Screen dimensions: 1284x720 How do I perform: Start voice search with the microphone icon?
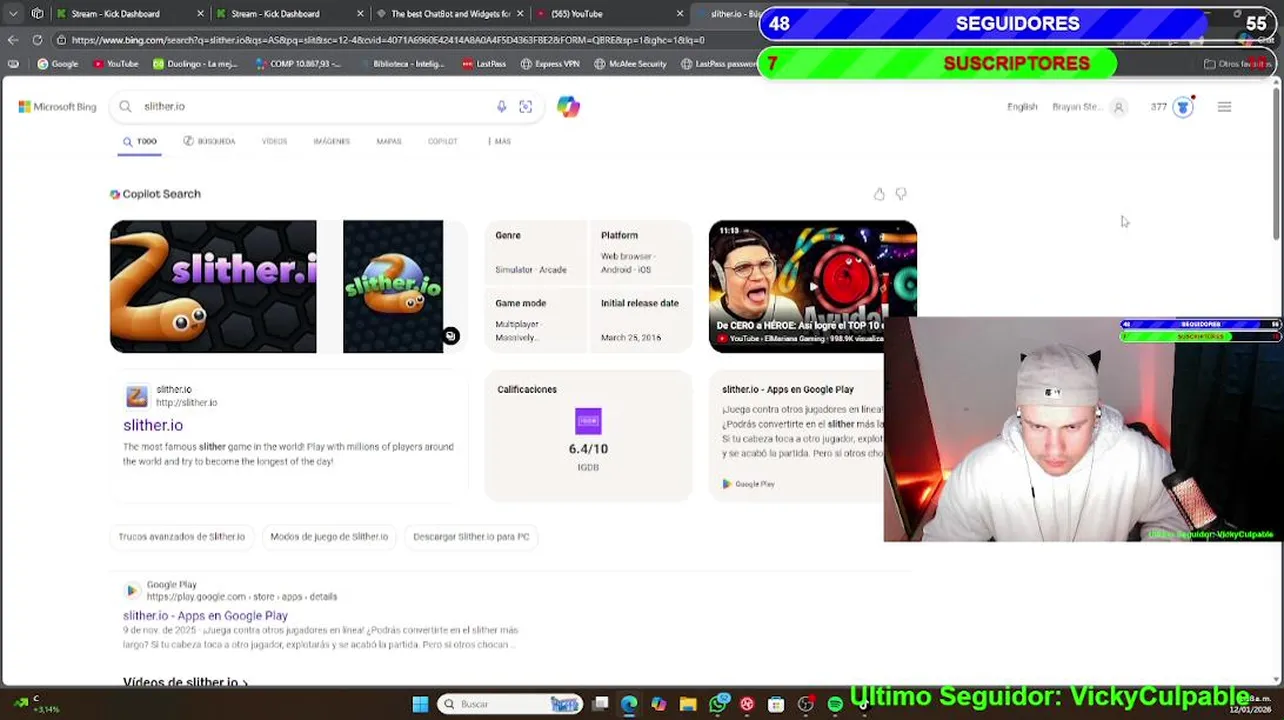[x=502, y=107]
